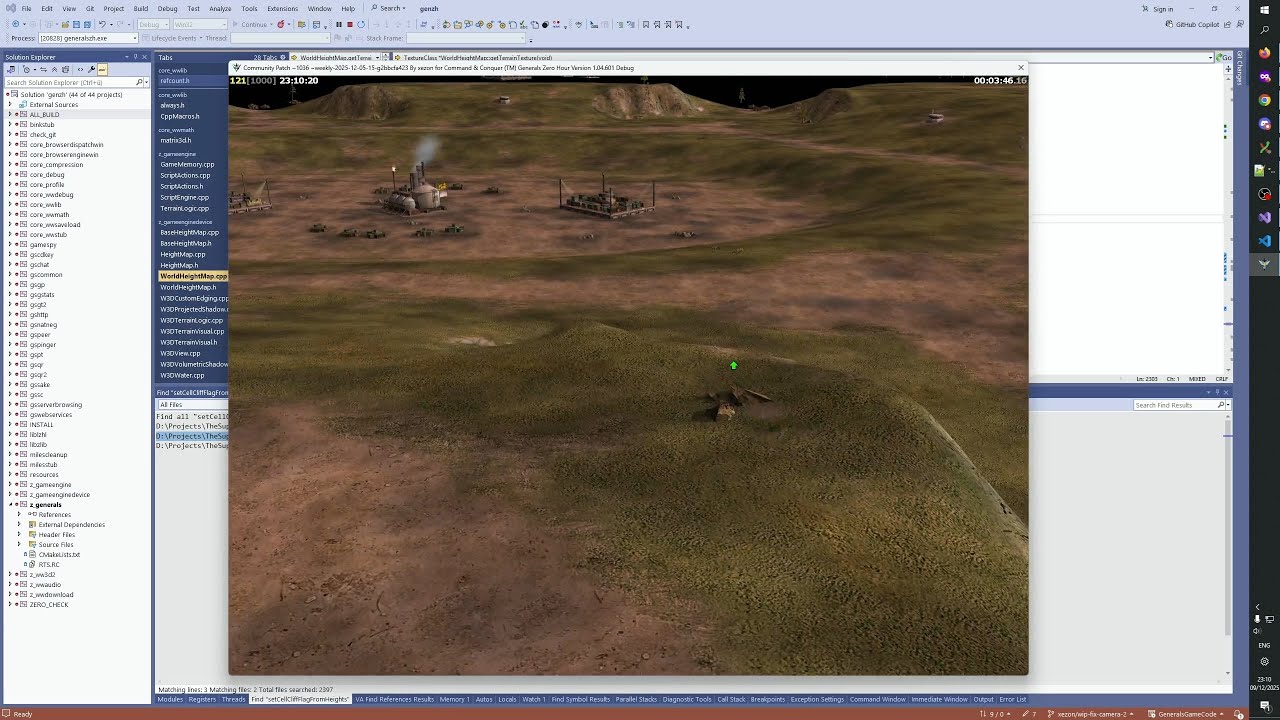Click the Navigate Backward toolbar icon
Viewport: 1280px width, 720px height.
[x=15, y=24]
